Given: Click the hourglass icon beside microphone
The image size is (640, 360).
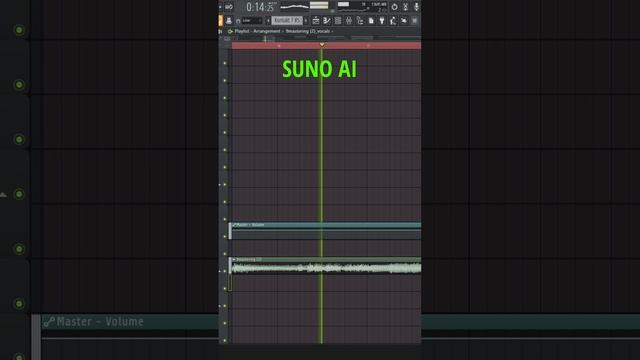Looking at the screenshot, I should pos(405,7).
